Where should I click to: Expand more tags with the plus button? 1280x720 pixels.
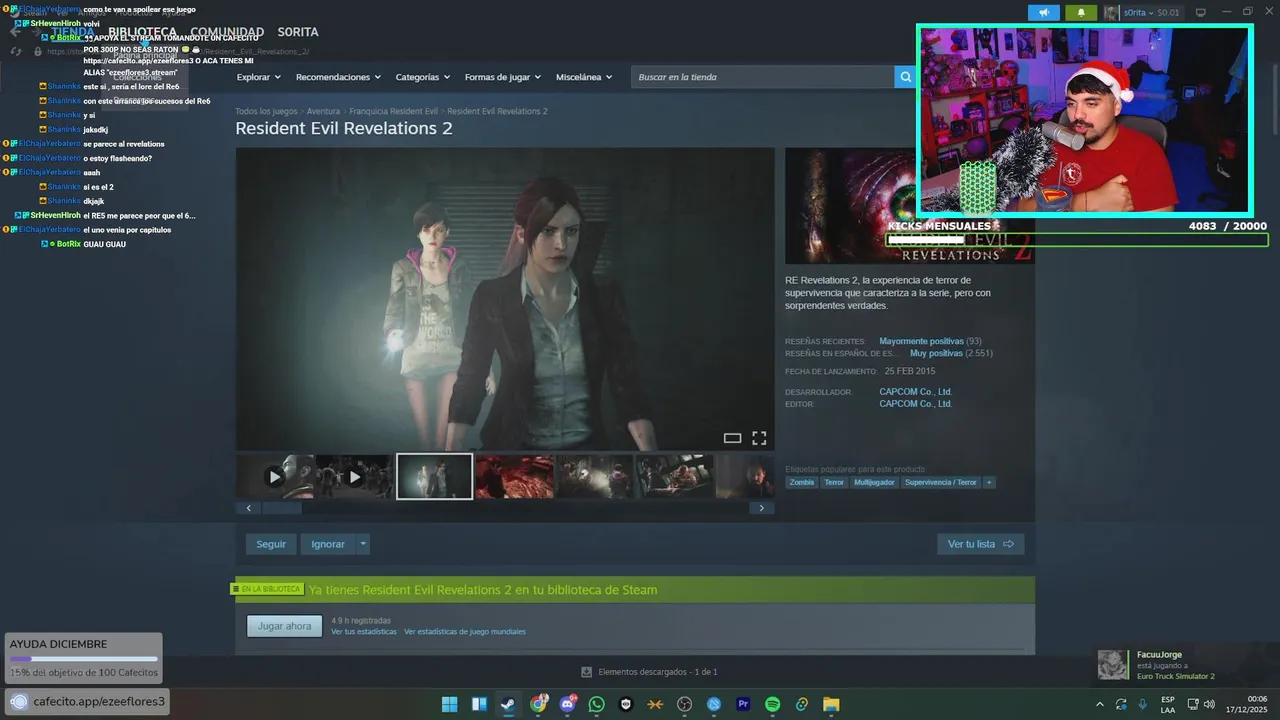click(x=989, y=482)
